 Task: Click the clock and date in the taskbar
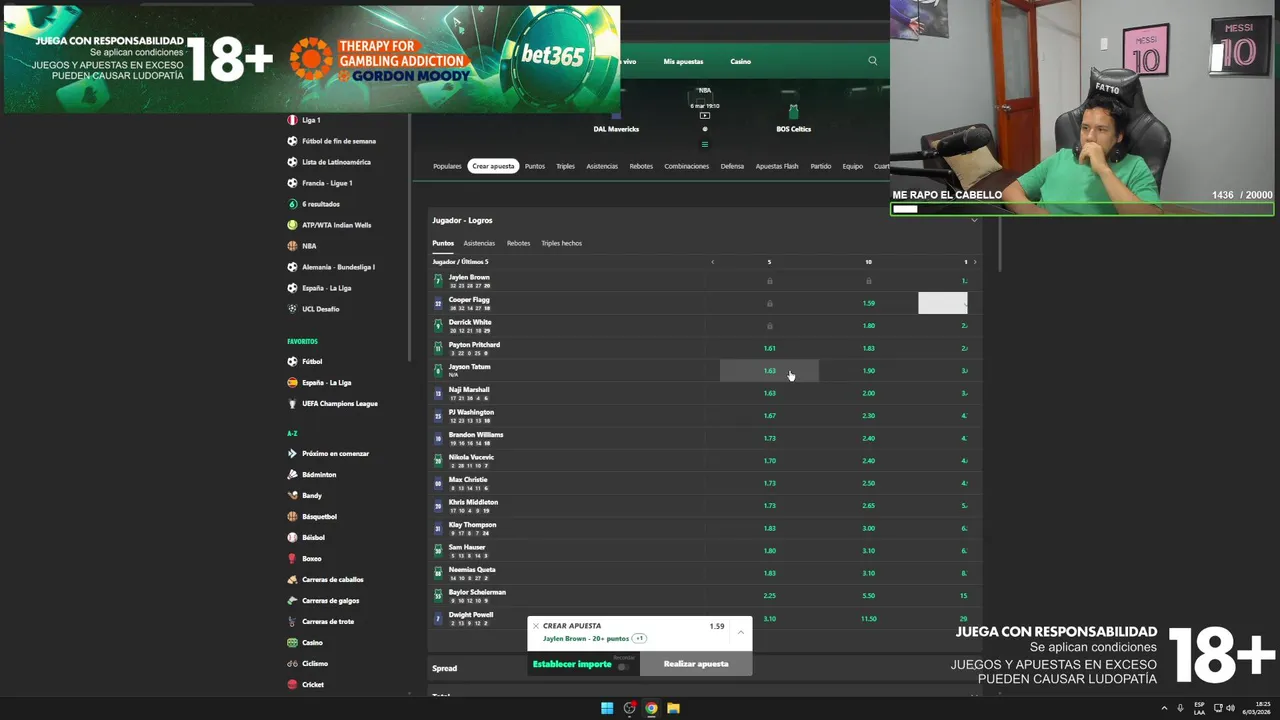coord(1256,708)
